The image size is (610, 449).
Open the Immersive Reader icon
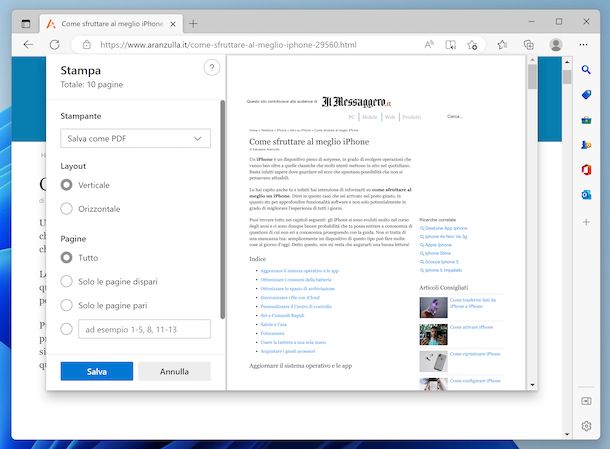pyautogui.click(x=450, y=45)
